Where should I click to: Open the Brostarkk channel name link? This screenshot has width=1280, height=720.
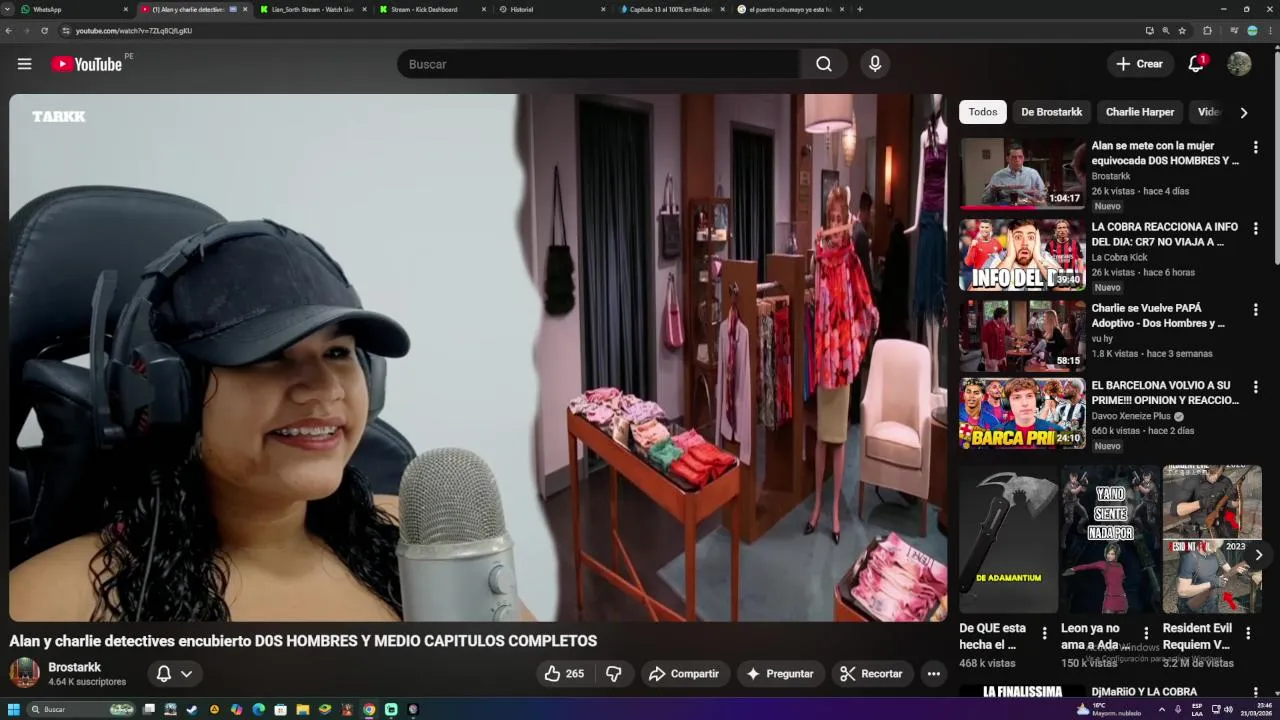pyautogui.click(x=75, y=667)
